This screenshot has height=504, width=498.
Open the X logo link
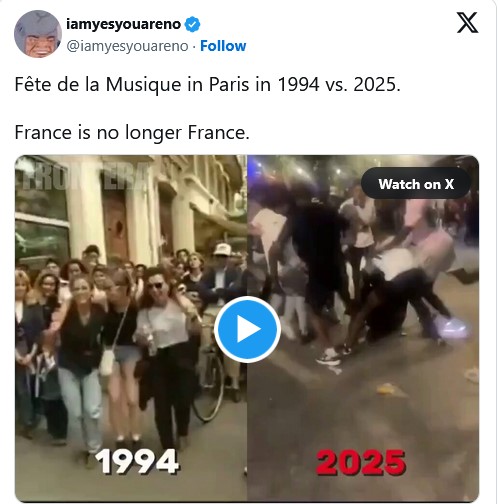(x=467, y=23)
